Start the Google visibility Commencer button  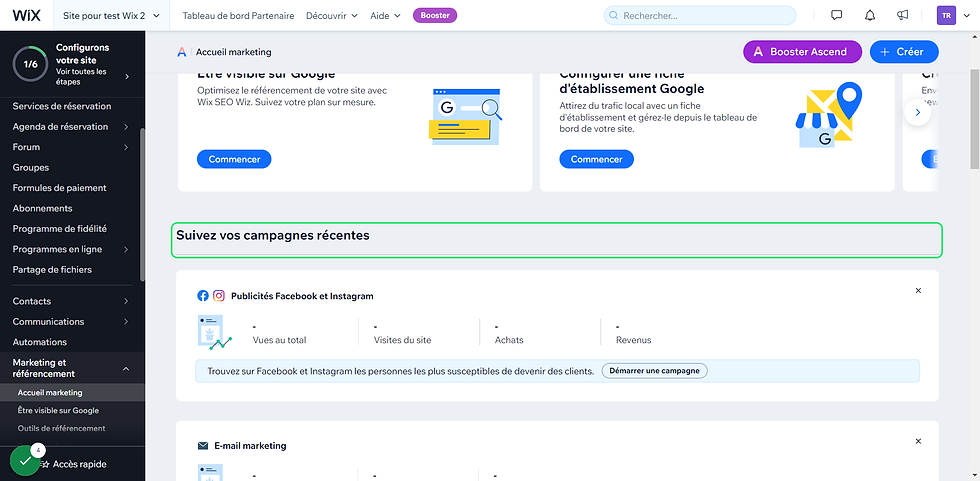[234, 159]
